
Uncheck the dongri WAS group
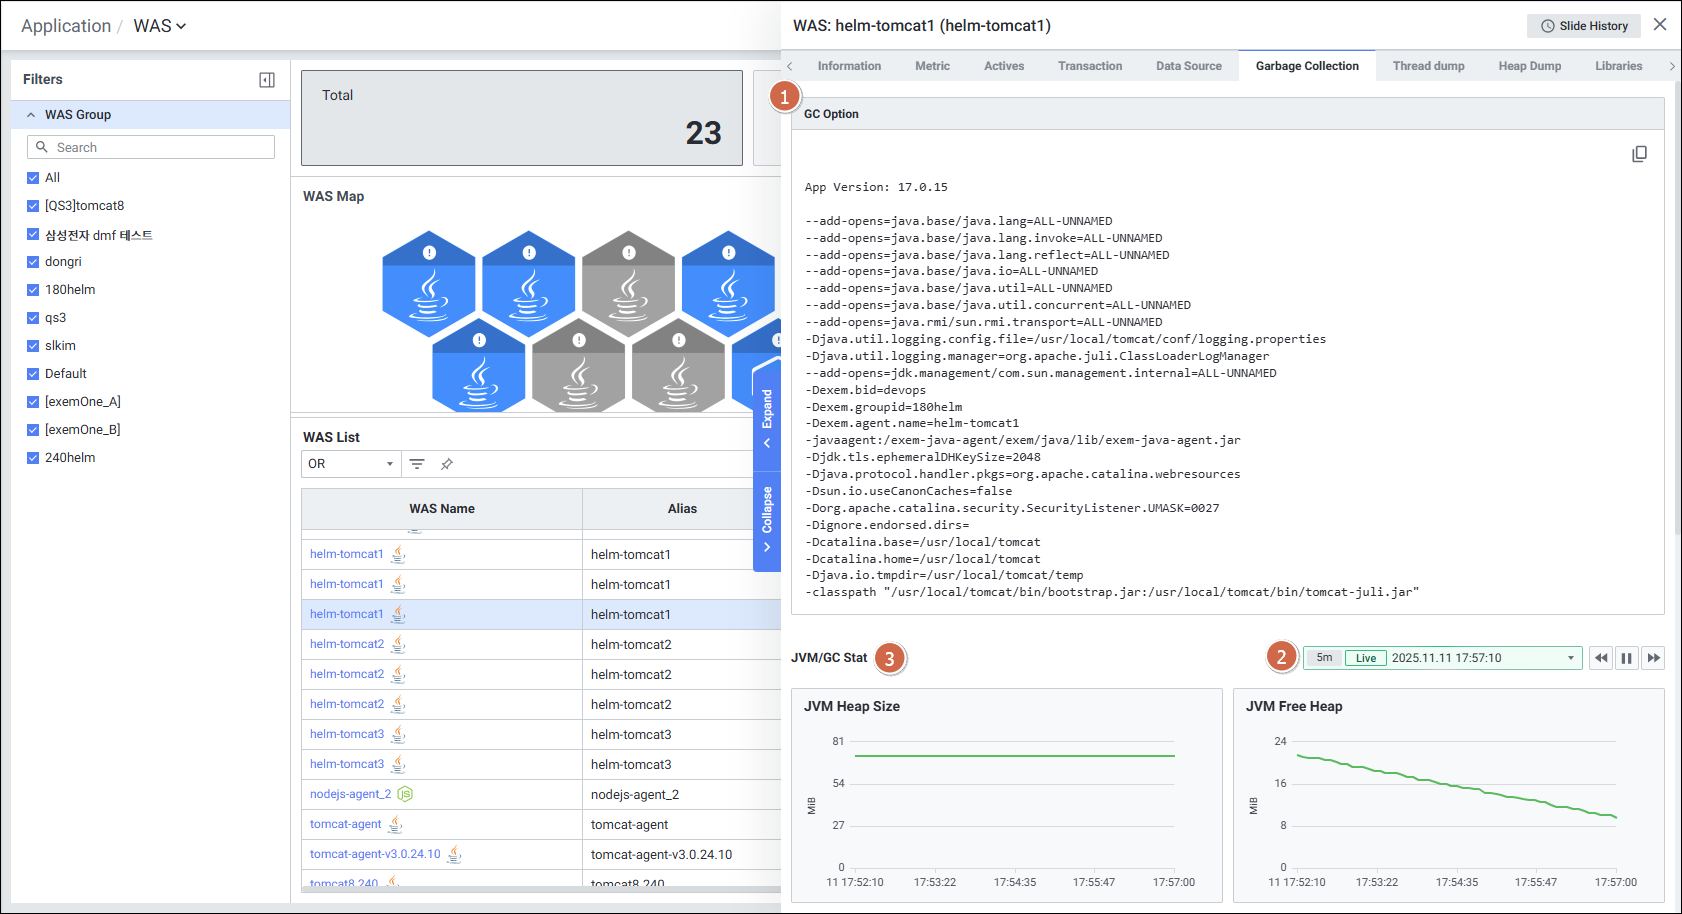(x=33, y=262)
